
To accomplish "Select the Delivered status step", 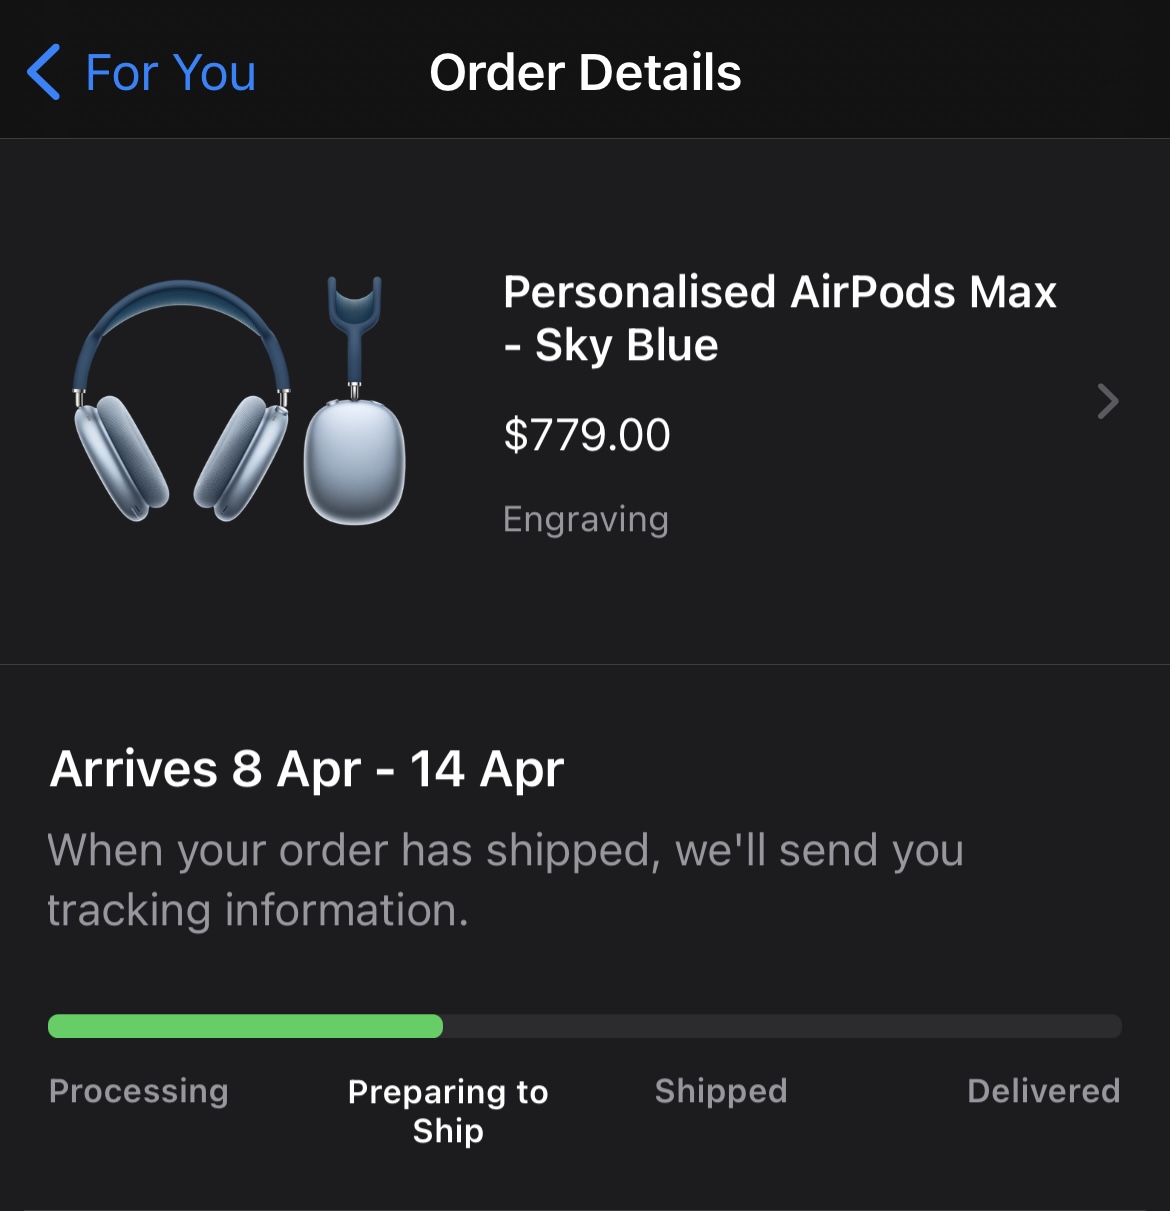I will click(x=1043, y=1091).
